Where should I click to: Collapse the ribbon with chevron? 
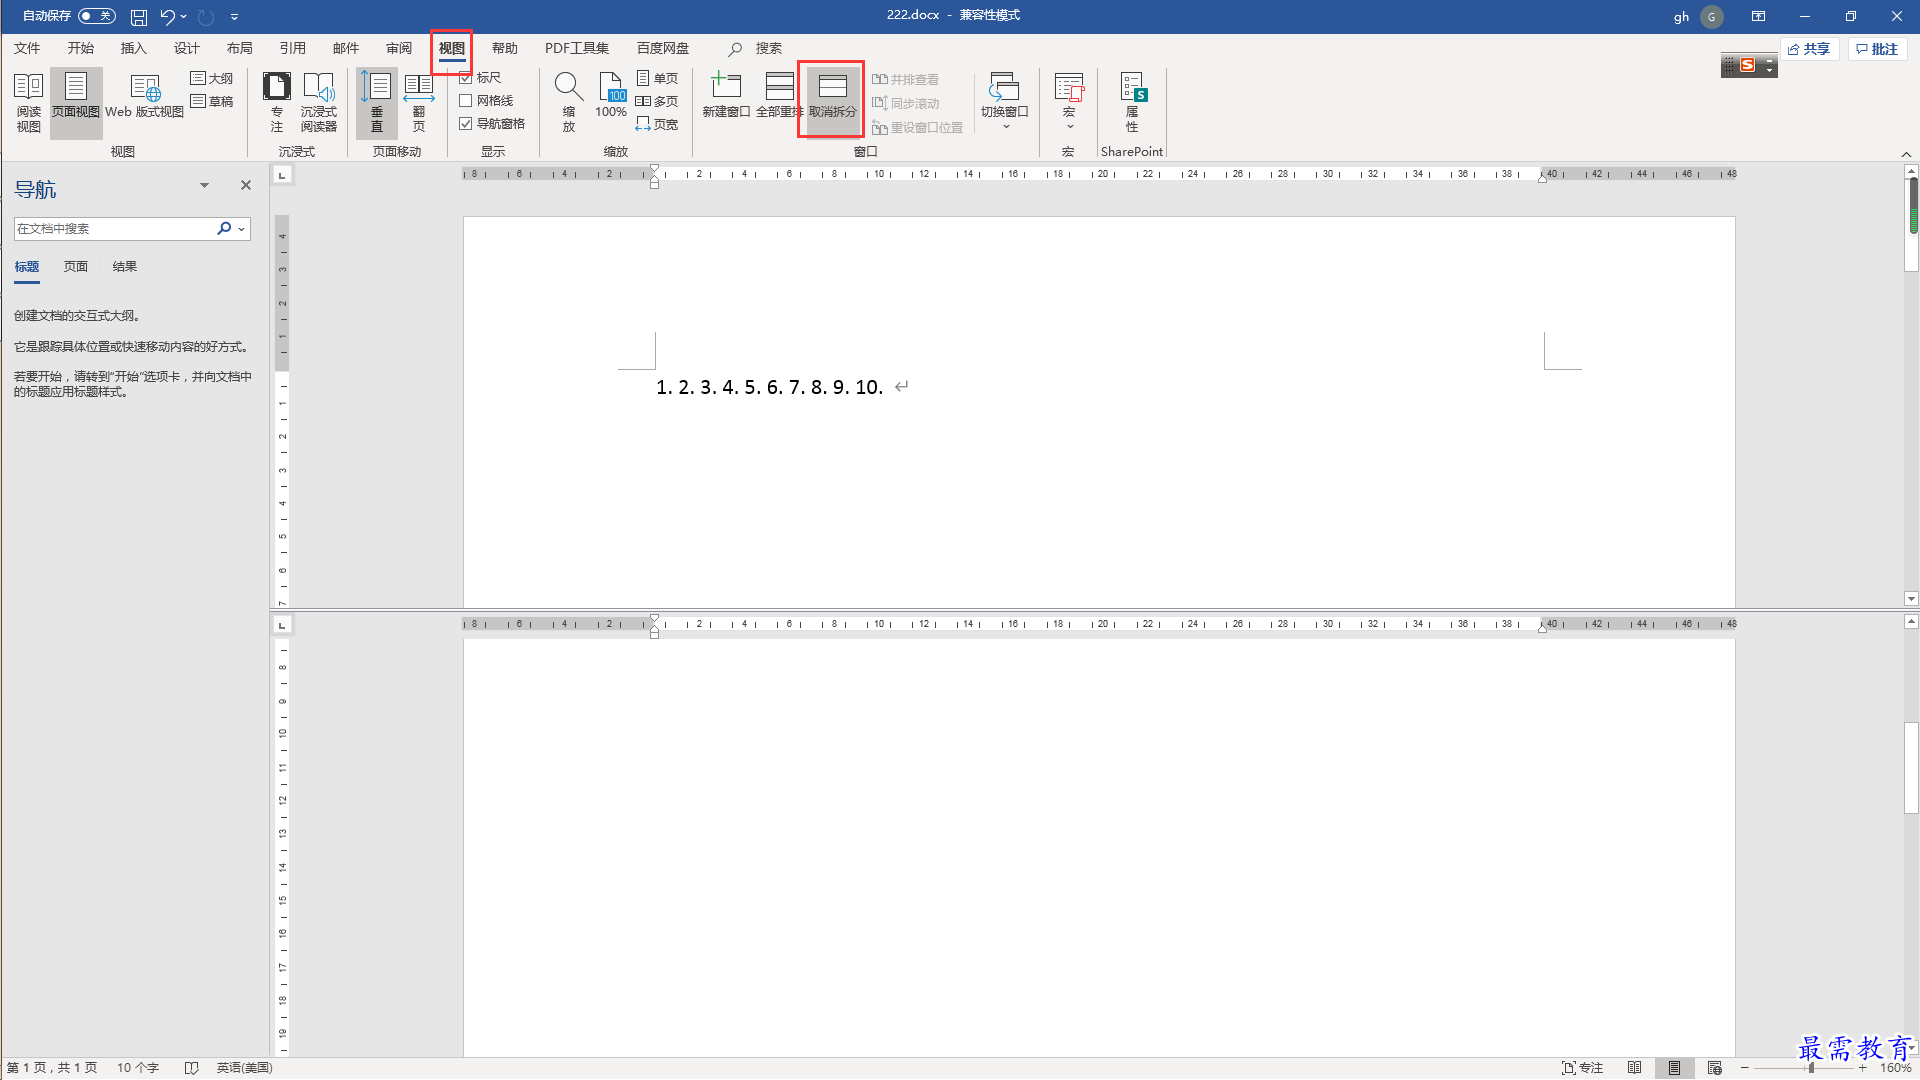point(1906,154)
